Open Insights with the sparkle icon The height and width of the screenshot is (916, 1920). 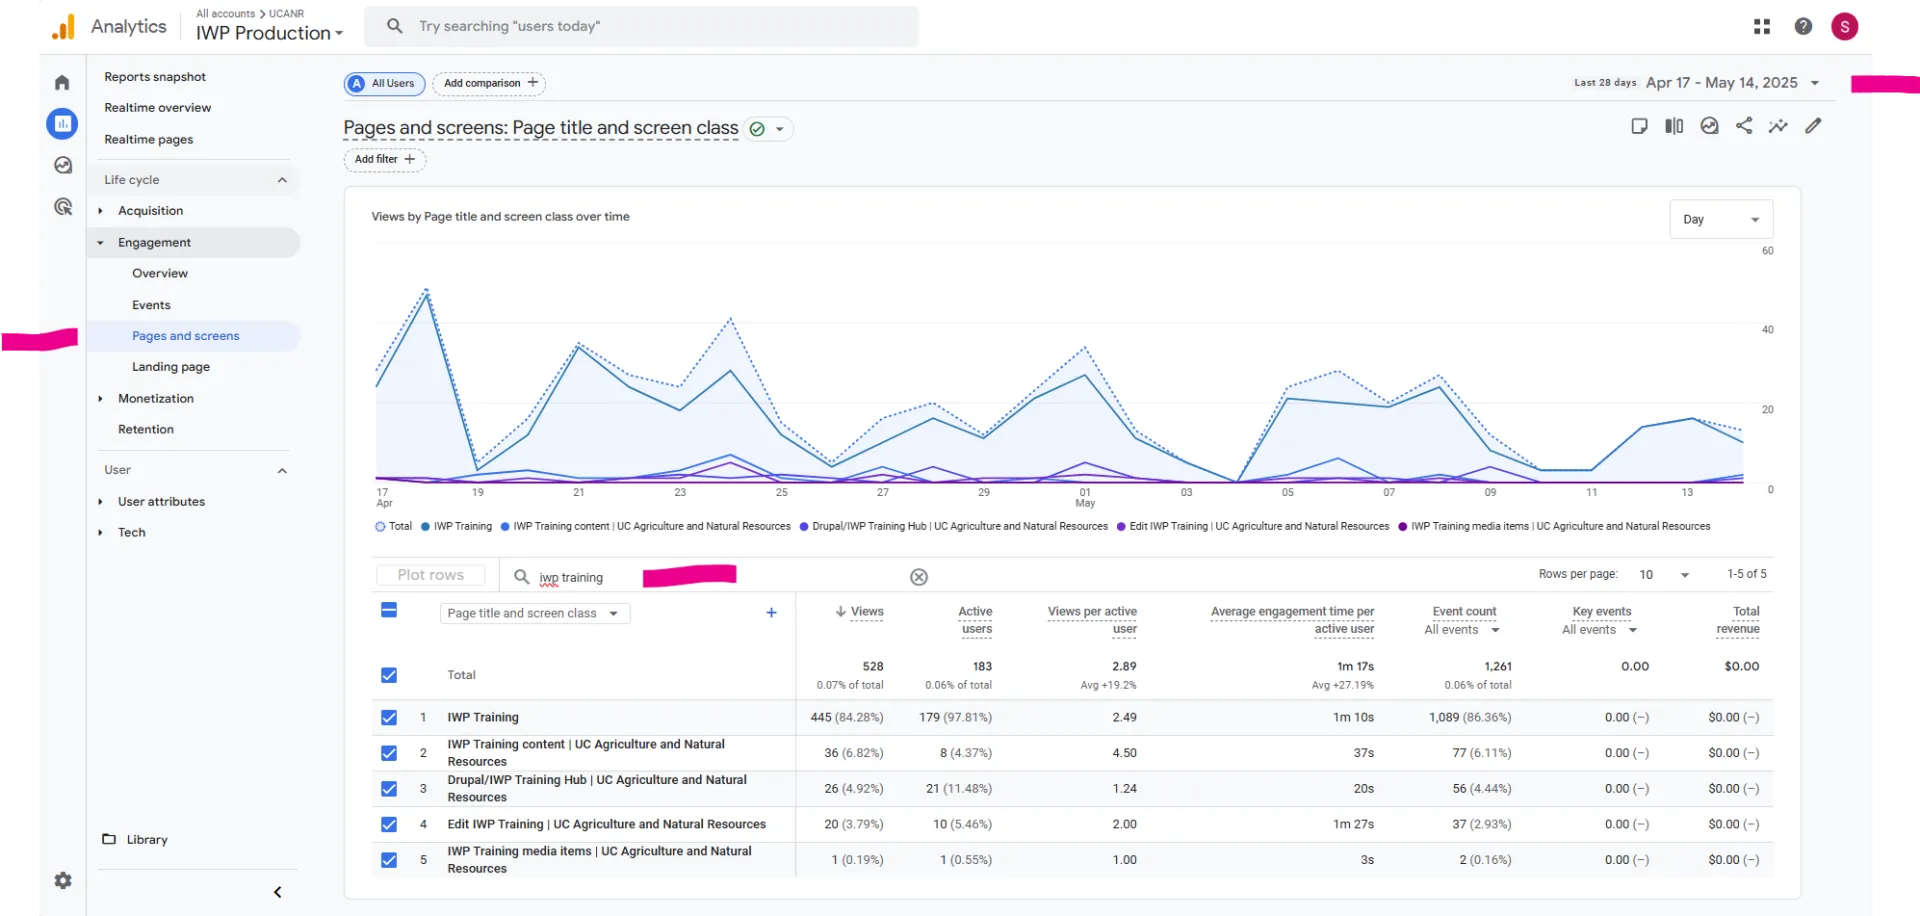coord(1779,126)
